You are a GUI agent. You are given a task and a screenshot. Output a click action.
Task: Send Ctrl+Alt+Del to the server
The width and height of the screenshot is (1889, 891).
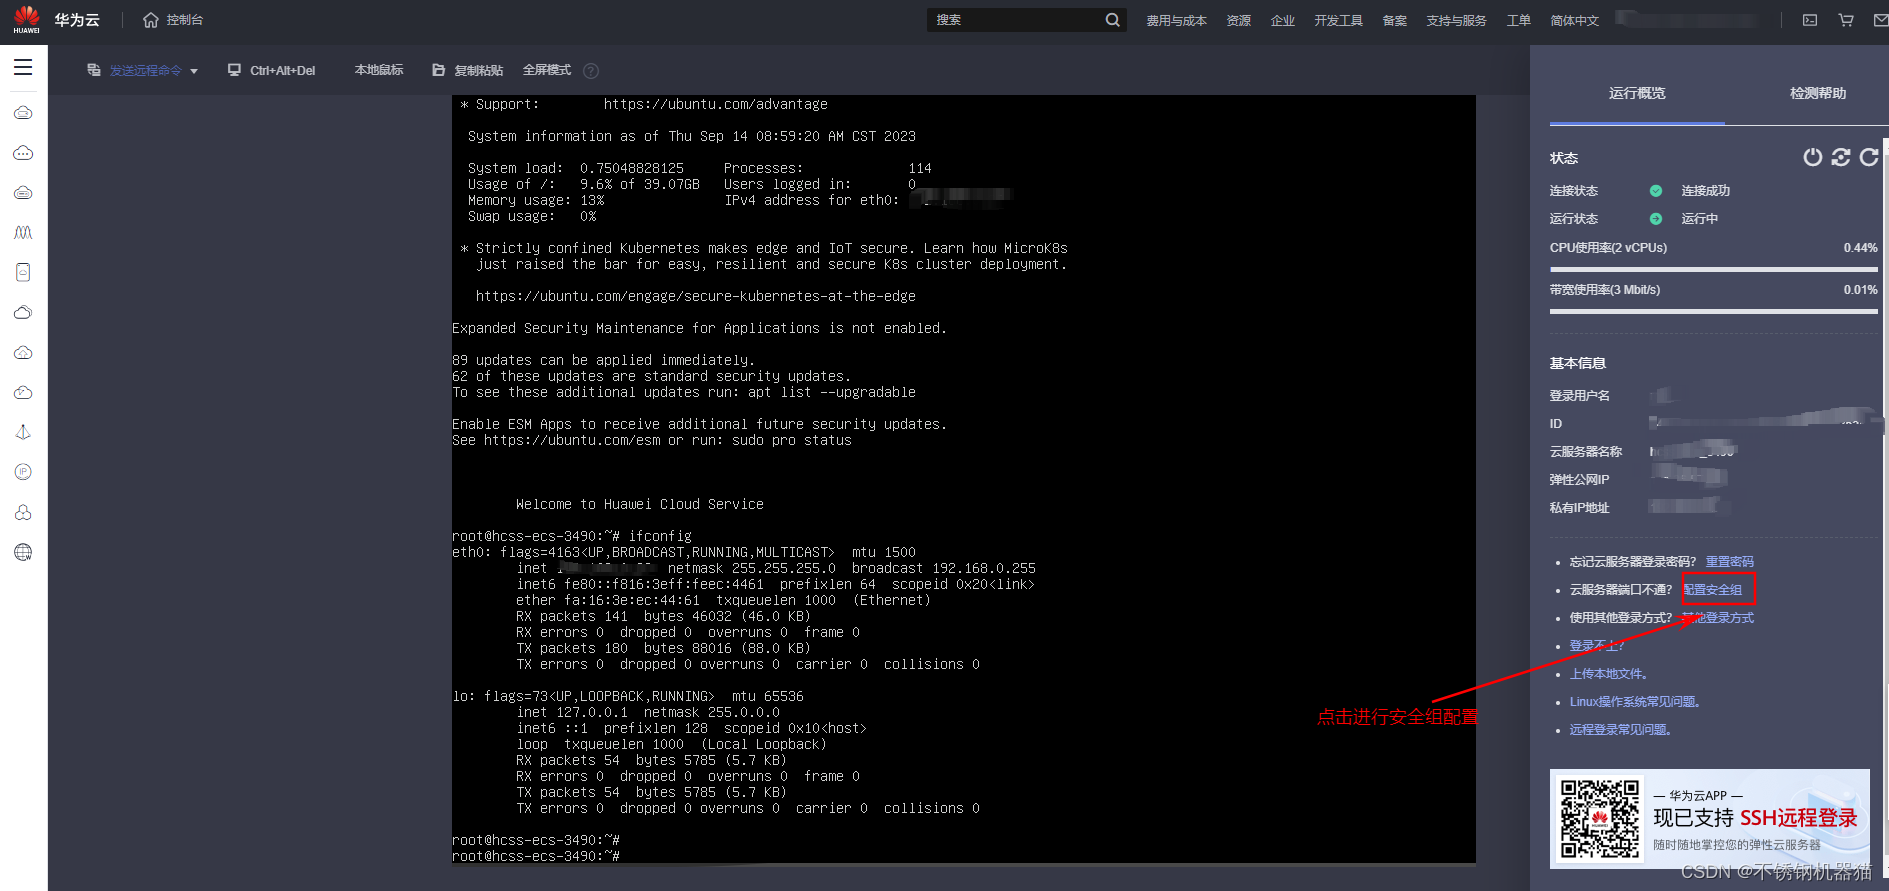271,71
